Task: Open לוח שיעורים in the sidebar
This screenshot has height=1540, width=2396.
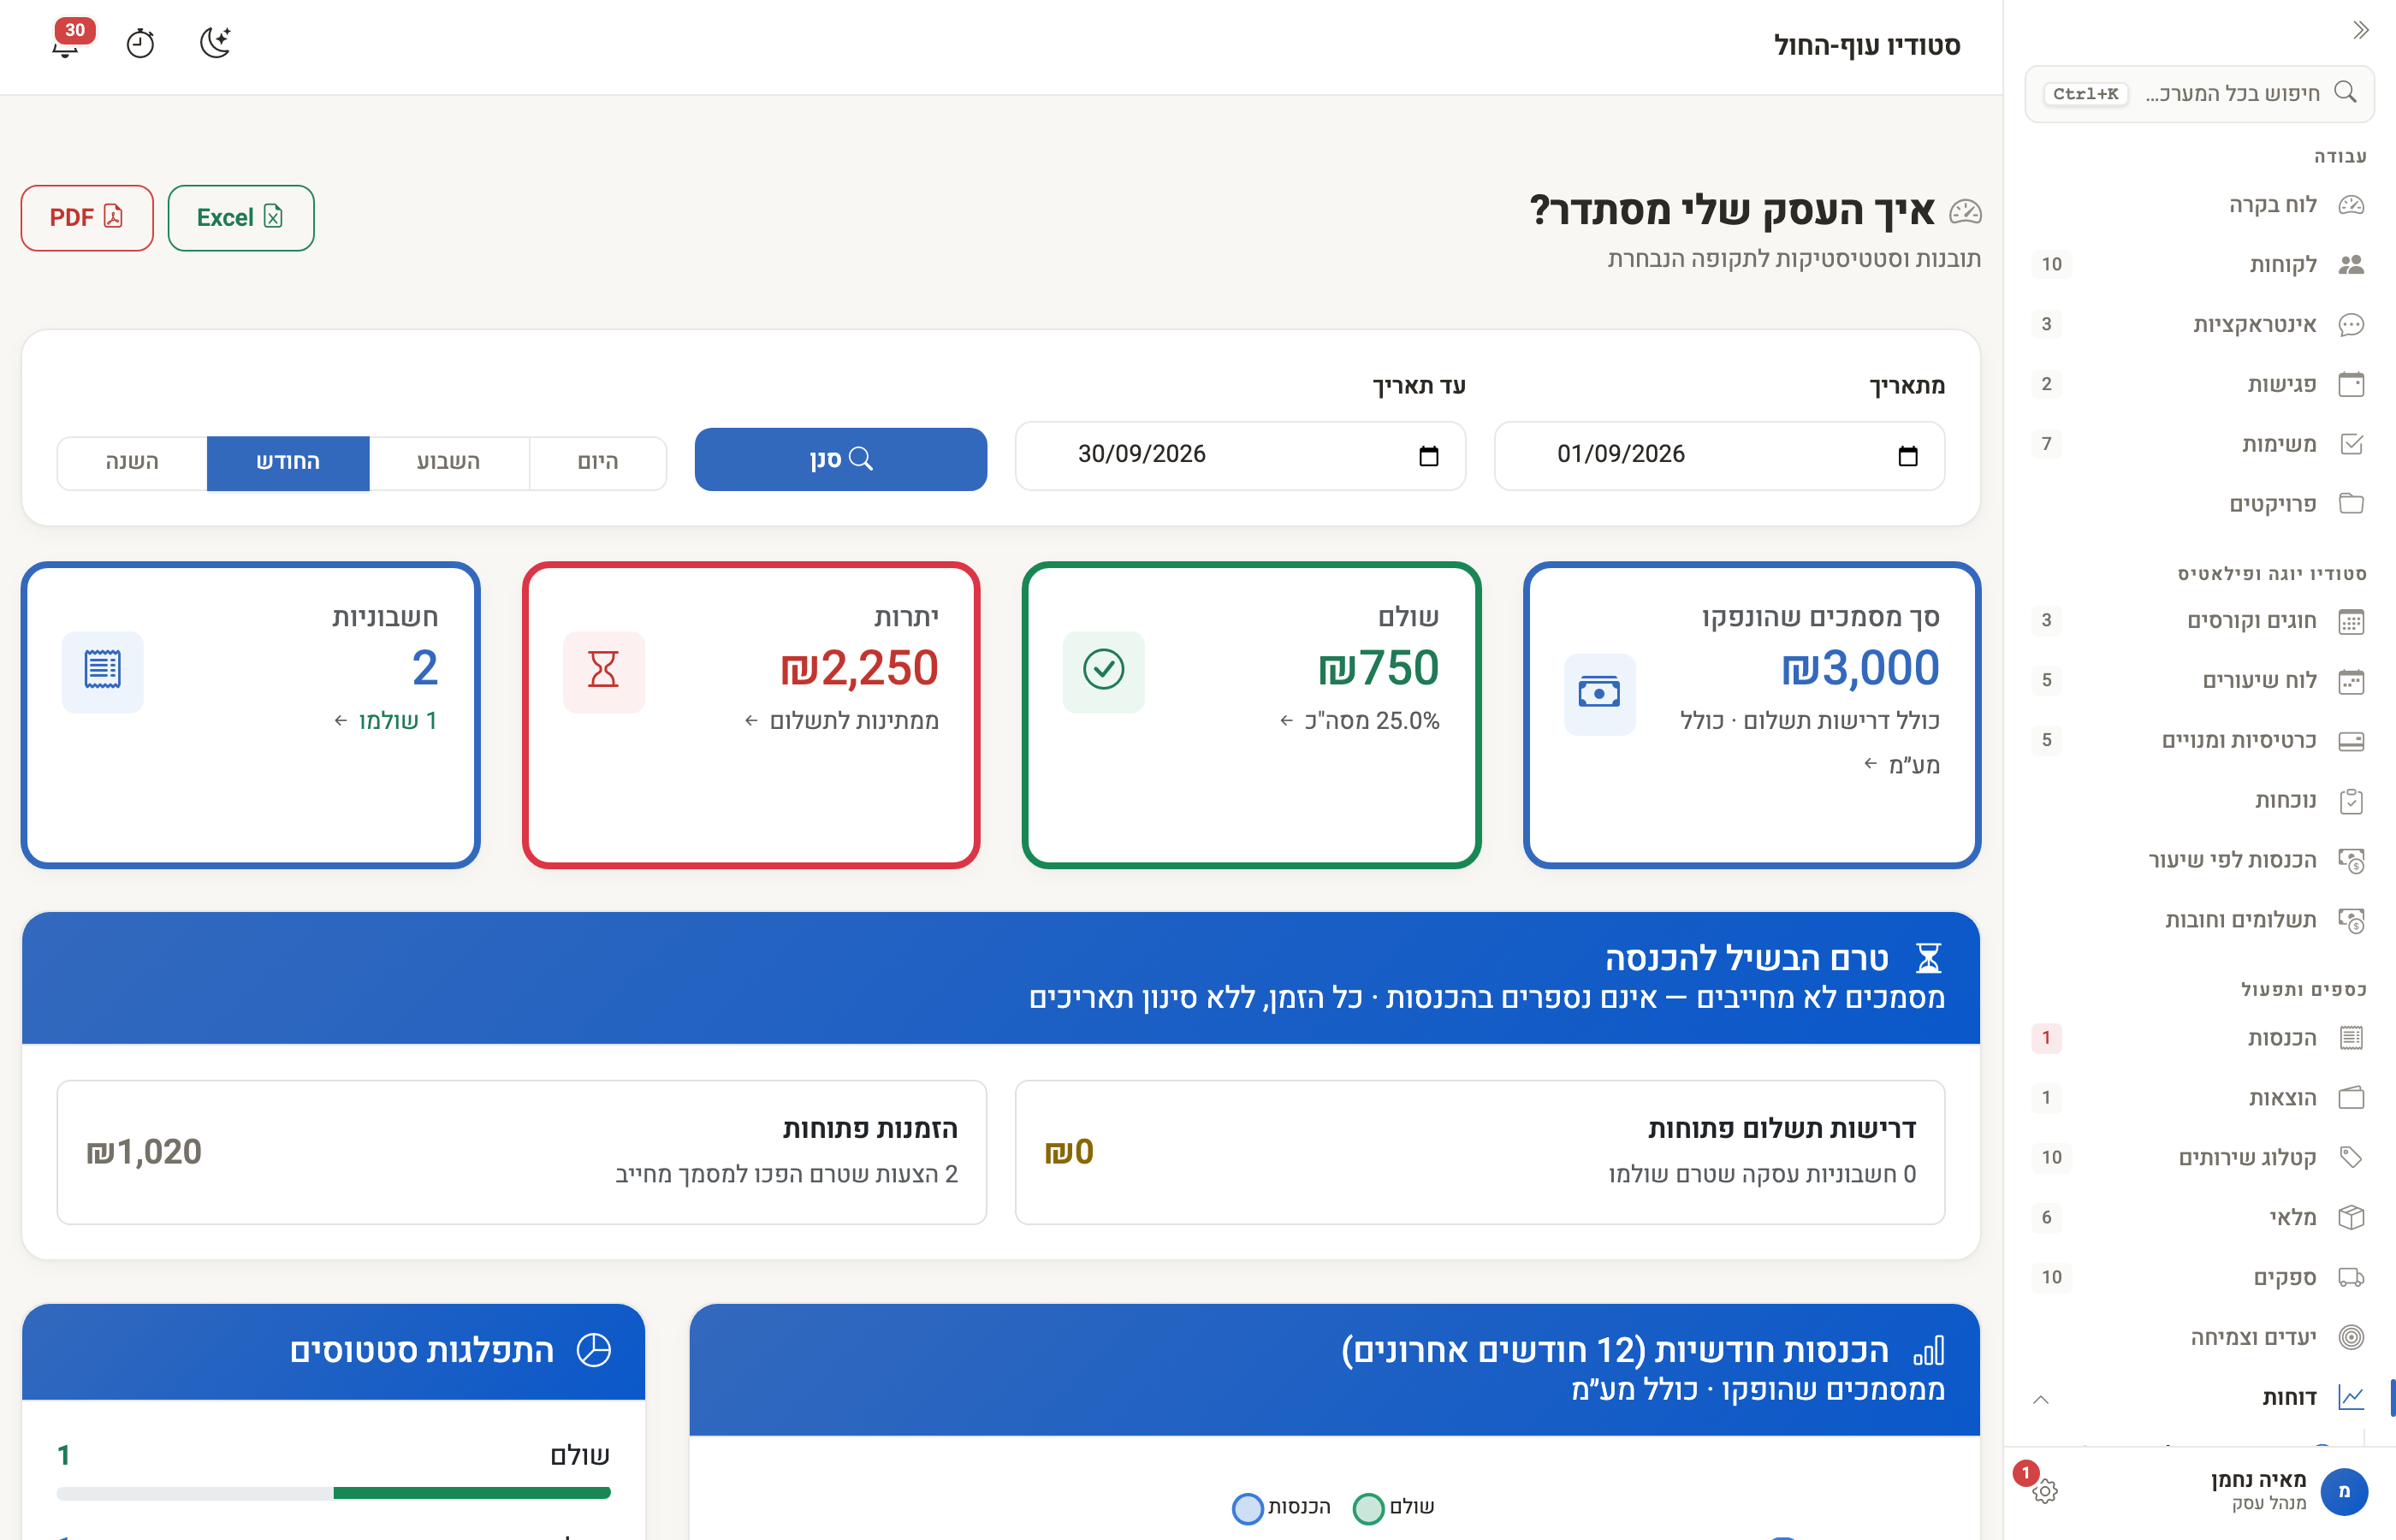Action: click(2200, 681)
